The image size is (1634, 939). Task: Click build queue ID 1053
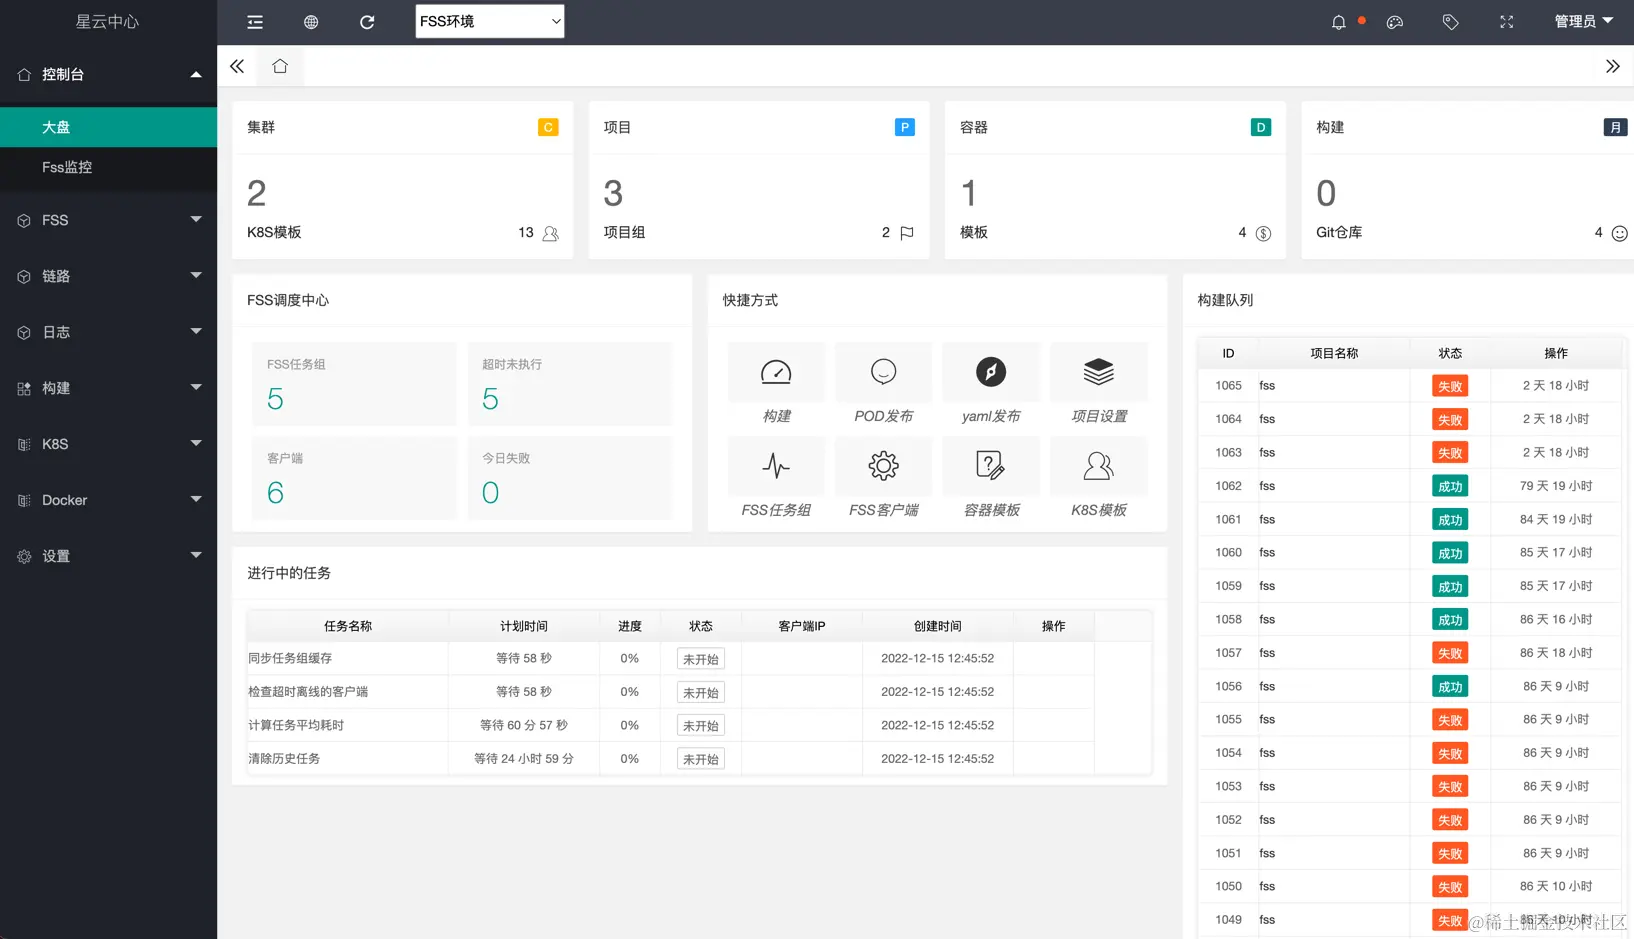(x=1228, y=786)
